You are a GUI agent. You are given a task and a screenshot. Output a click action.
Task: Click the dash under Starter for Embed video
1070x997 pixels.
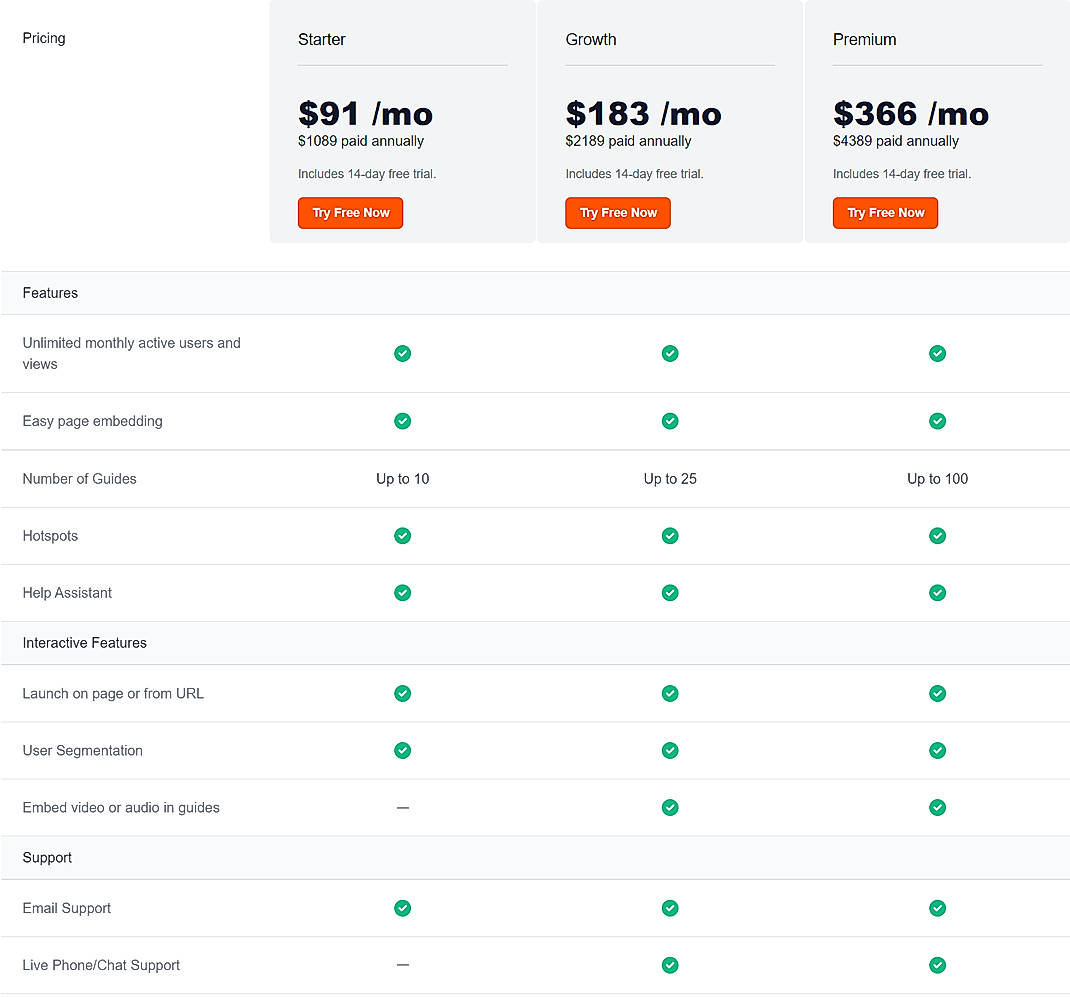click(x=402, y=807)
